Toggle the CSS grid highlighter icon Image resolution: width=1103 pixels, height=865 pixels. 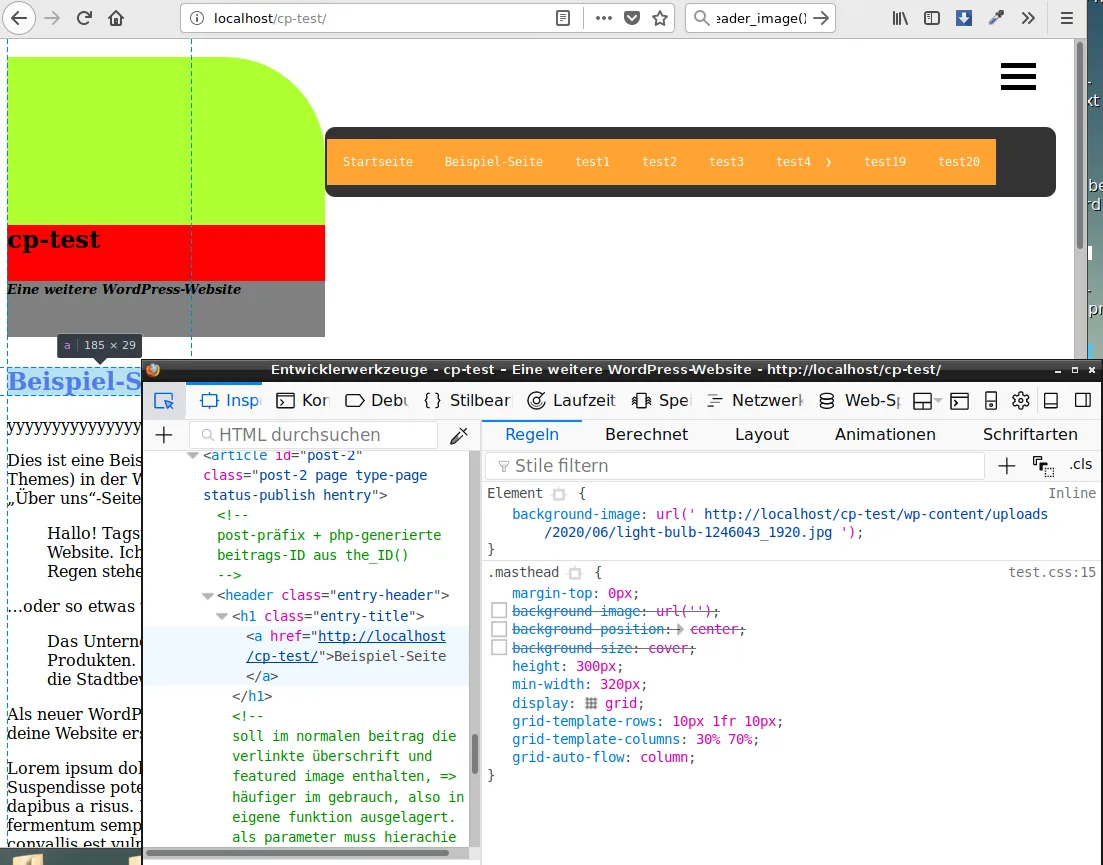click(592, 703)
